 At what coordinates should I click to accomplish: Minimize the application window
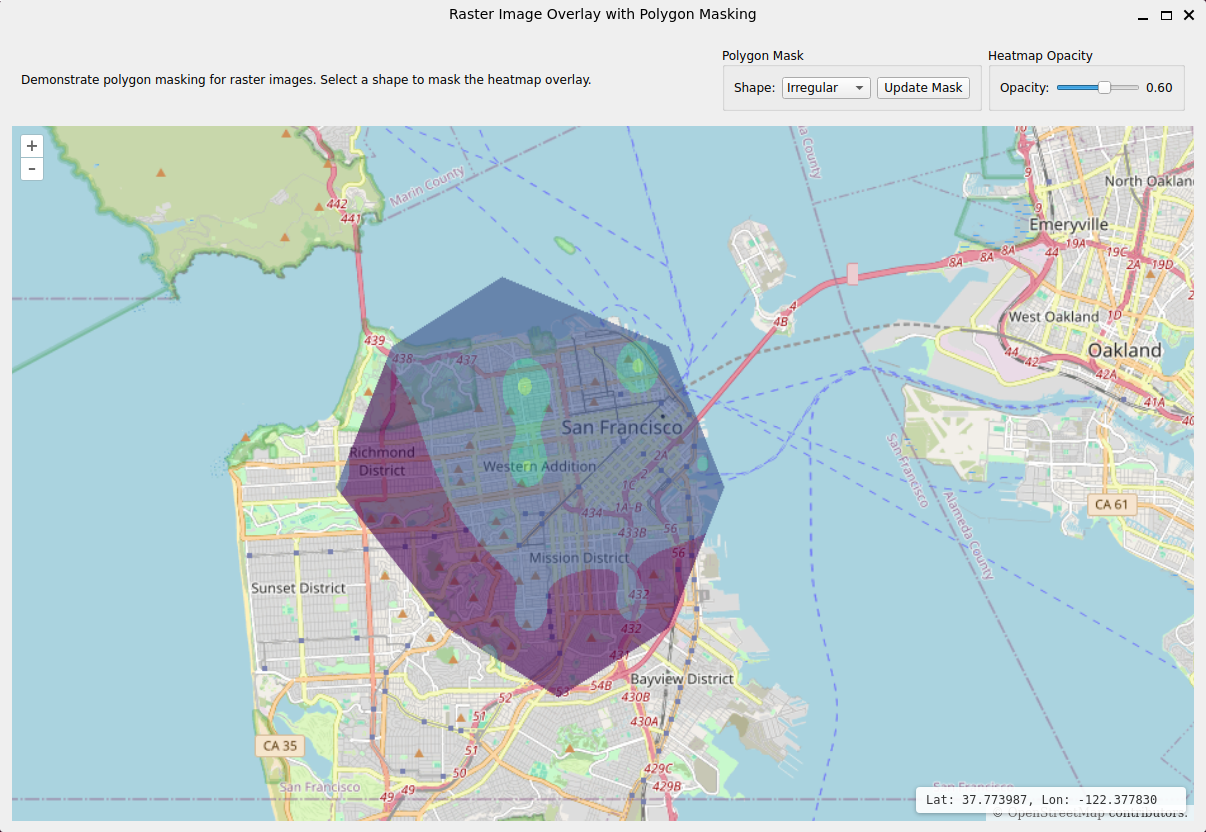pos(1143,16)
